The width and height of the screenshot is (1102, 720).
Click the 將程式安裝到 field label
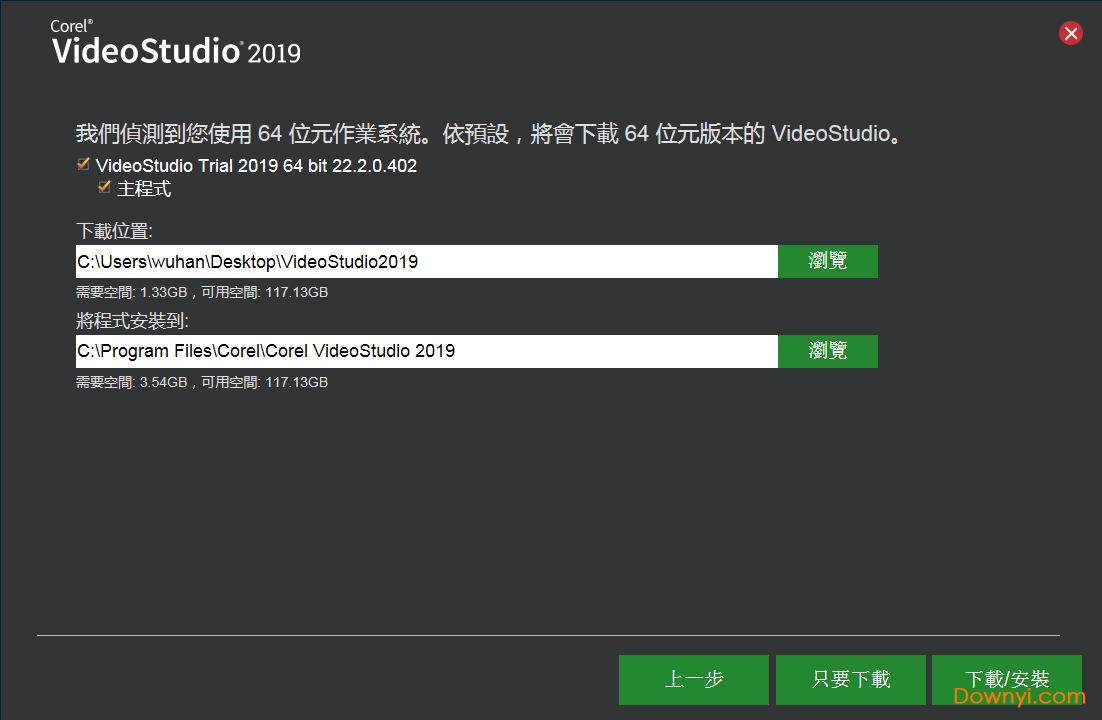click(x=132, y=321)
